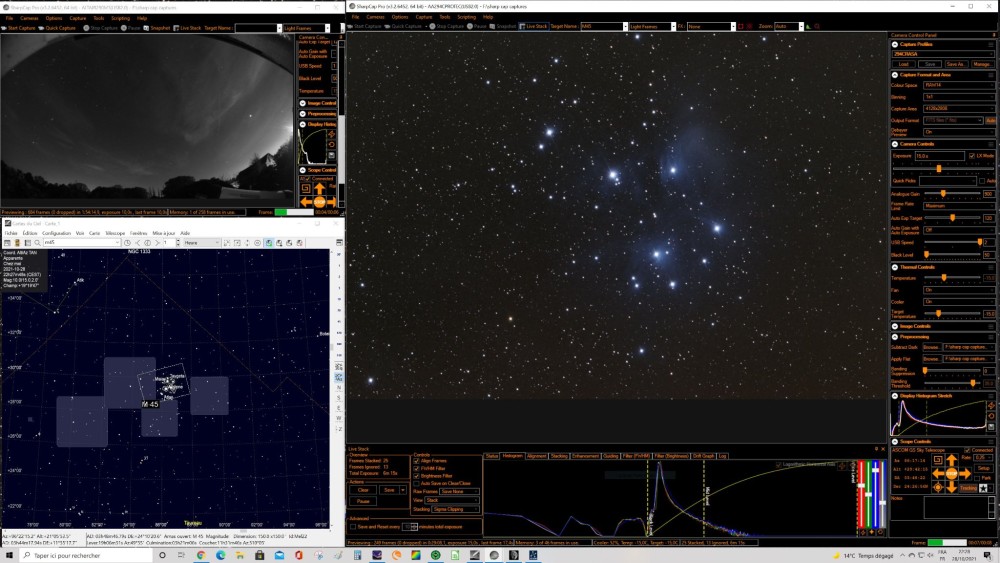1000x563 pixels.
Task: Open the Cameras menu in main SharpCap
Action: [x=375, y=17]
